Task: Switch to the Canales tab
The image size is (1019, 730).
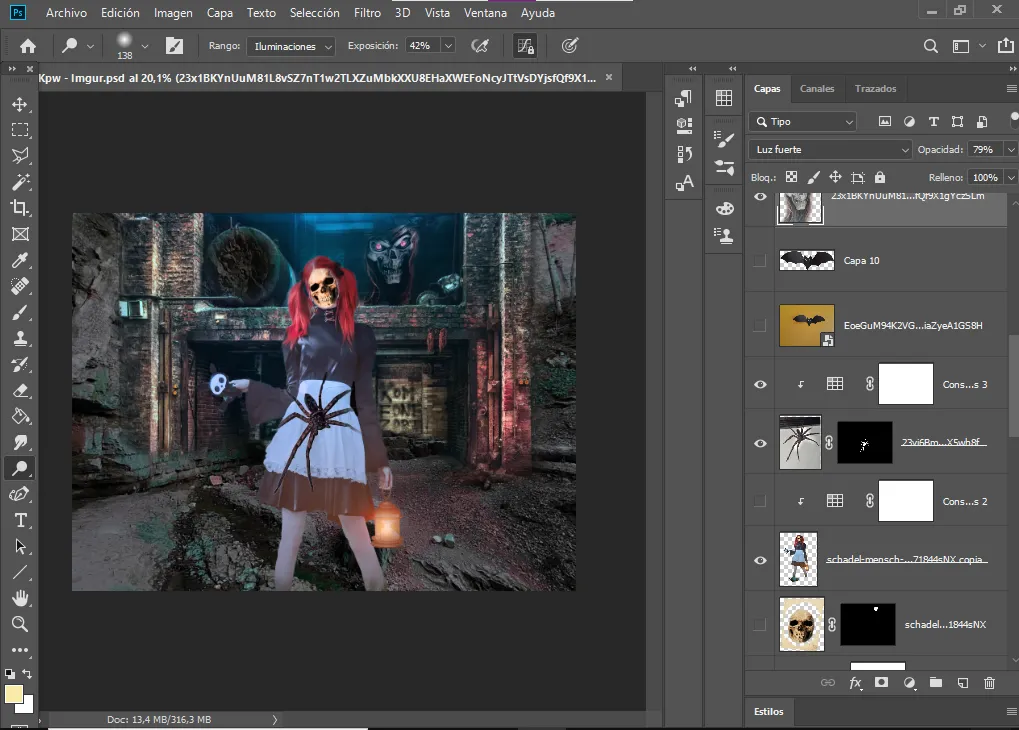Action: point(817,88)
